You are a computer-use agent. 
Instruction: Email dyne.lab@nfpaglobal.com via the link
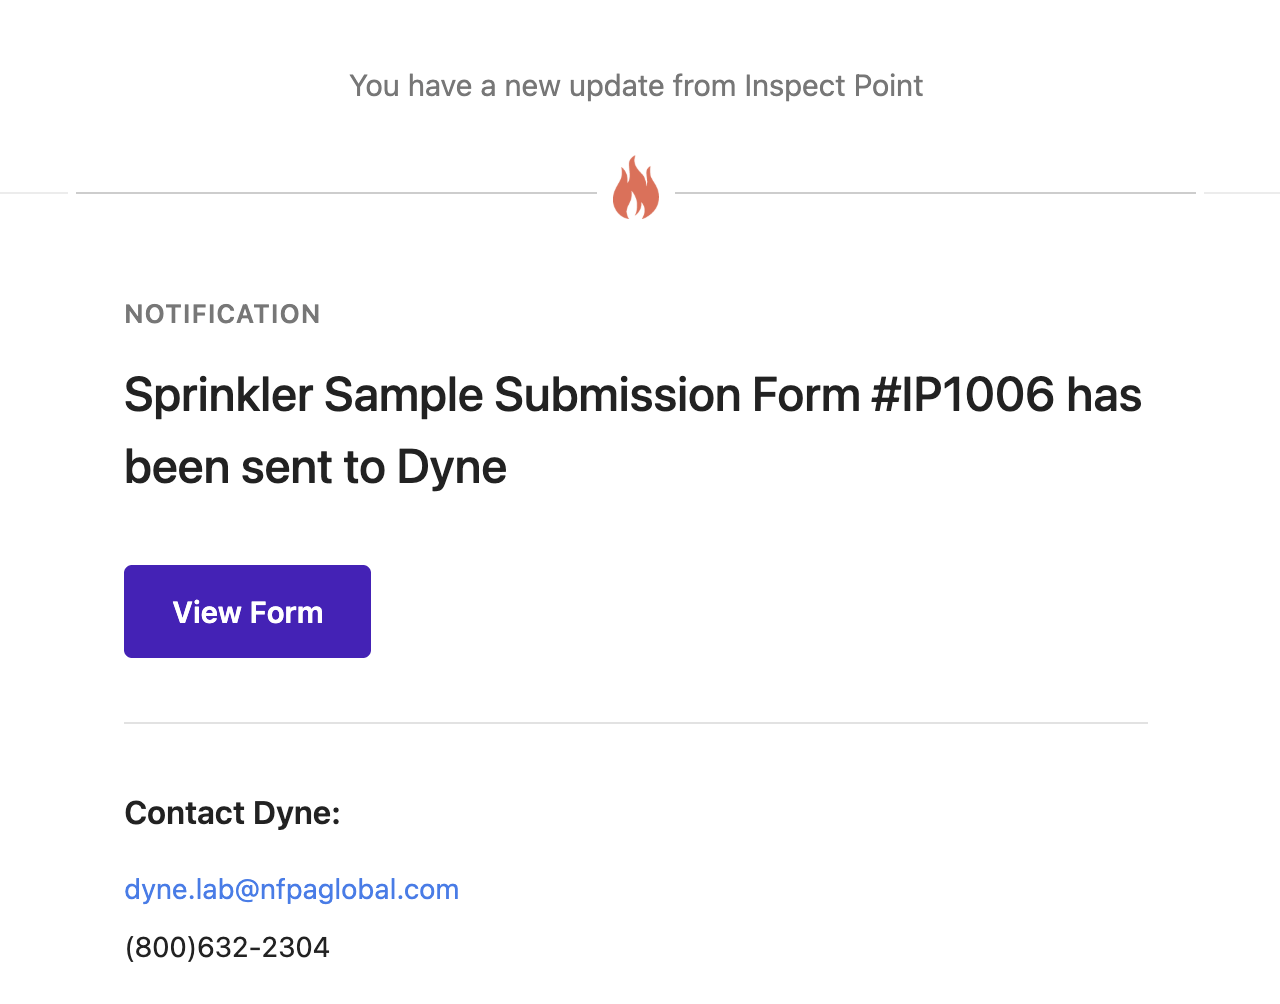(291, 889)
